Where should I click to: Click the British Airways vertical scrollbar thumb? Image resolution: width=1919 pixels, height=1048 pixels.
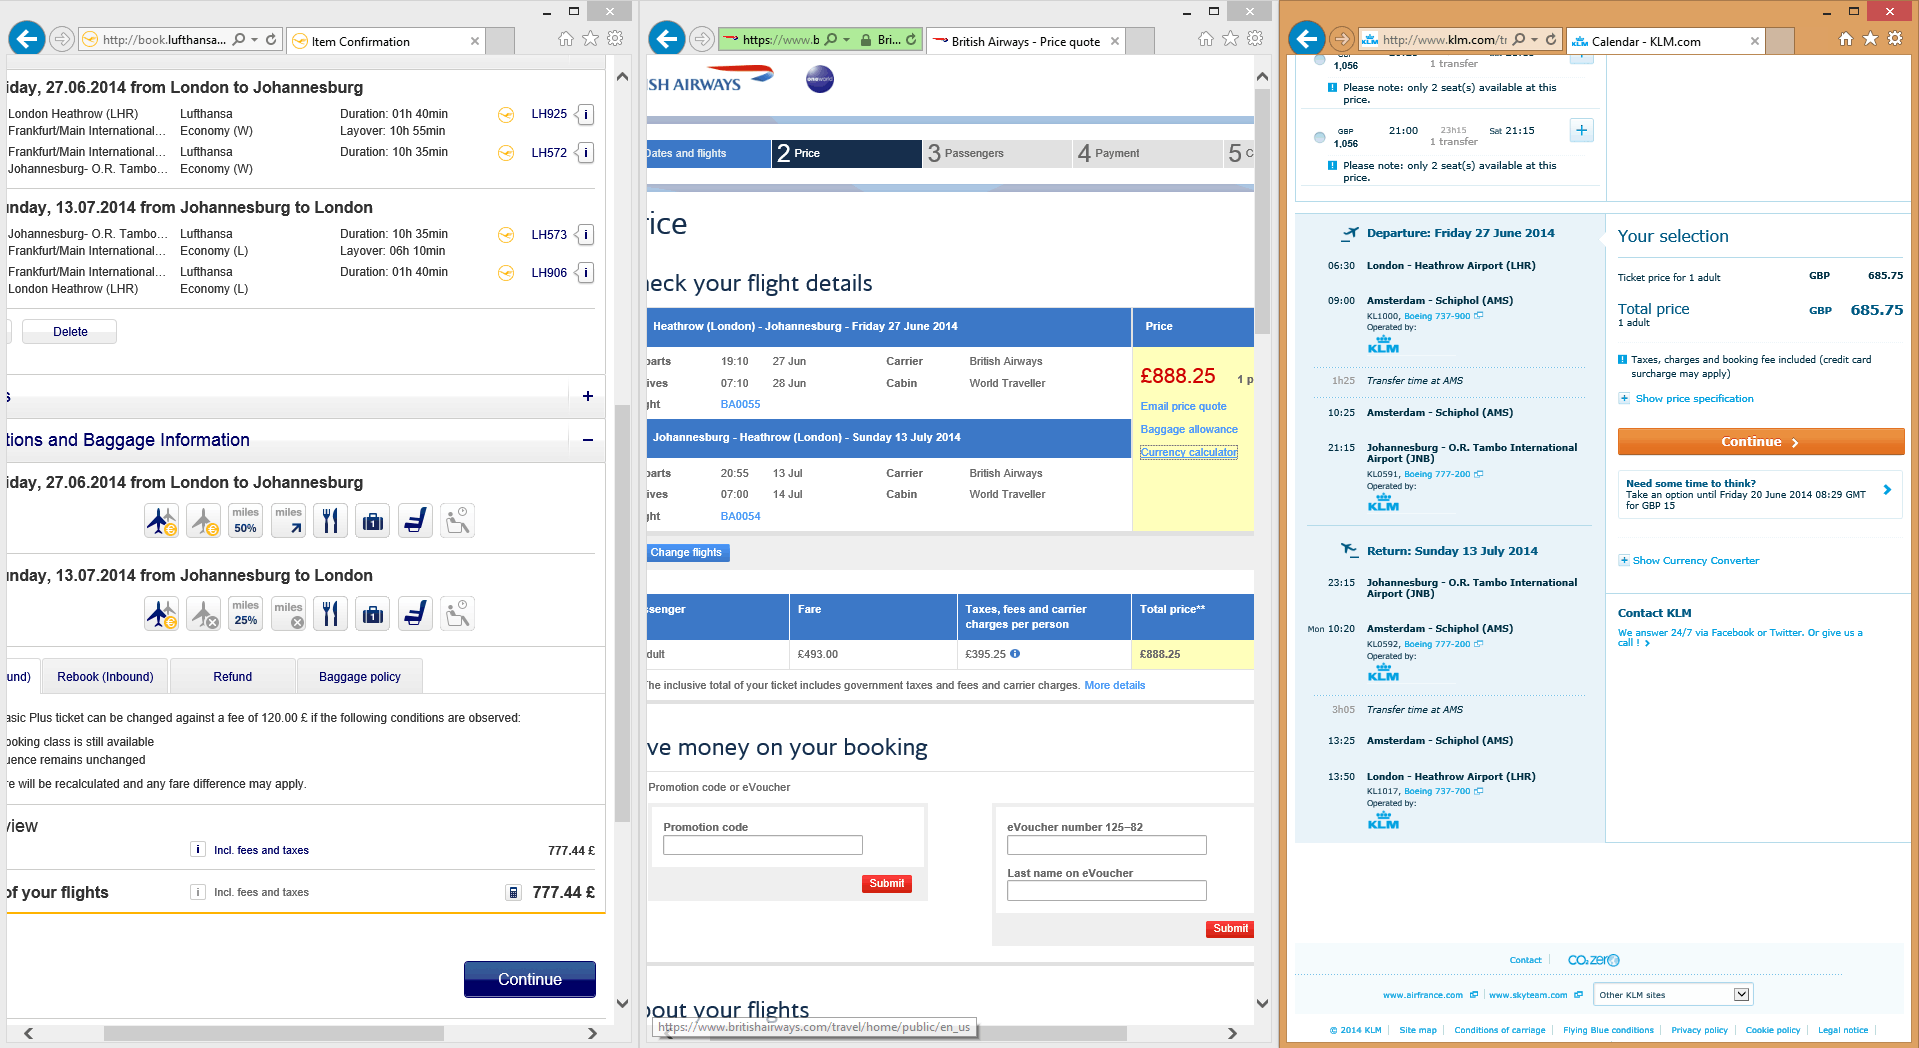1262,212
